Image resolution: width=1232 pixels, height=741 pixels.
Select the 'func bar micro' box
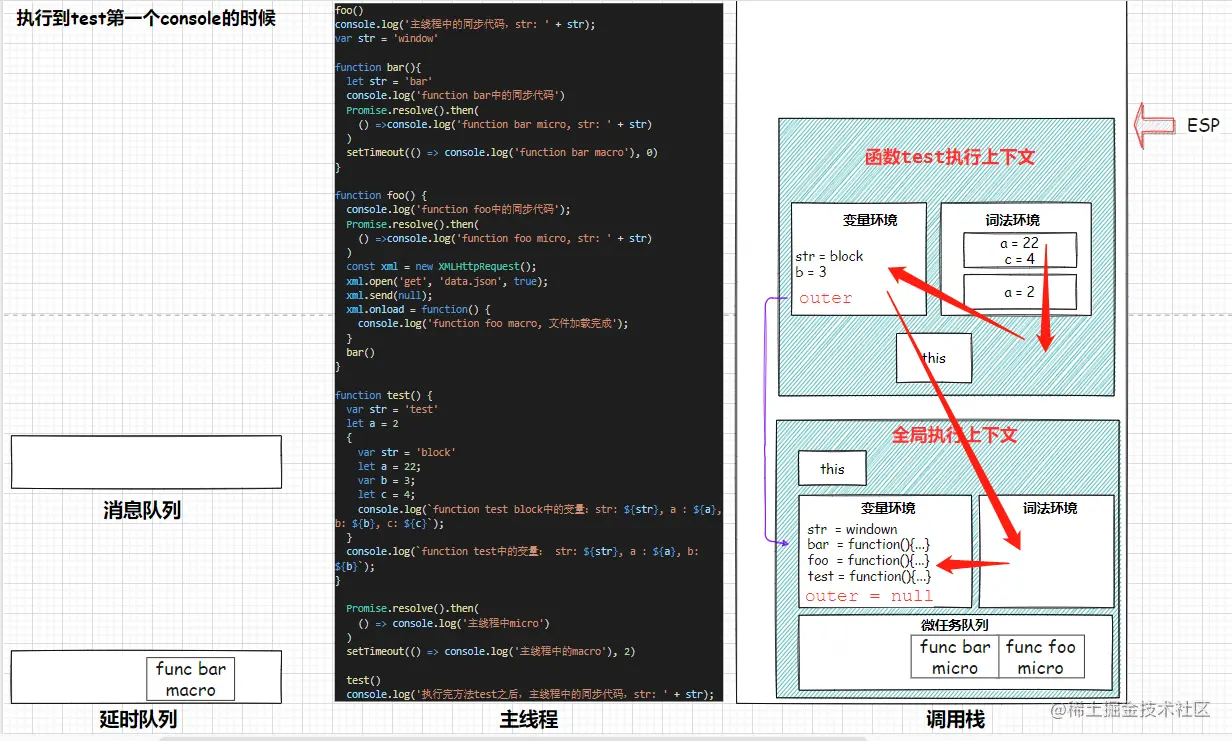pos(955,658)
